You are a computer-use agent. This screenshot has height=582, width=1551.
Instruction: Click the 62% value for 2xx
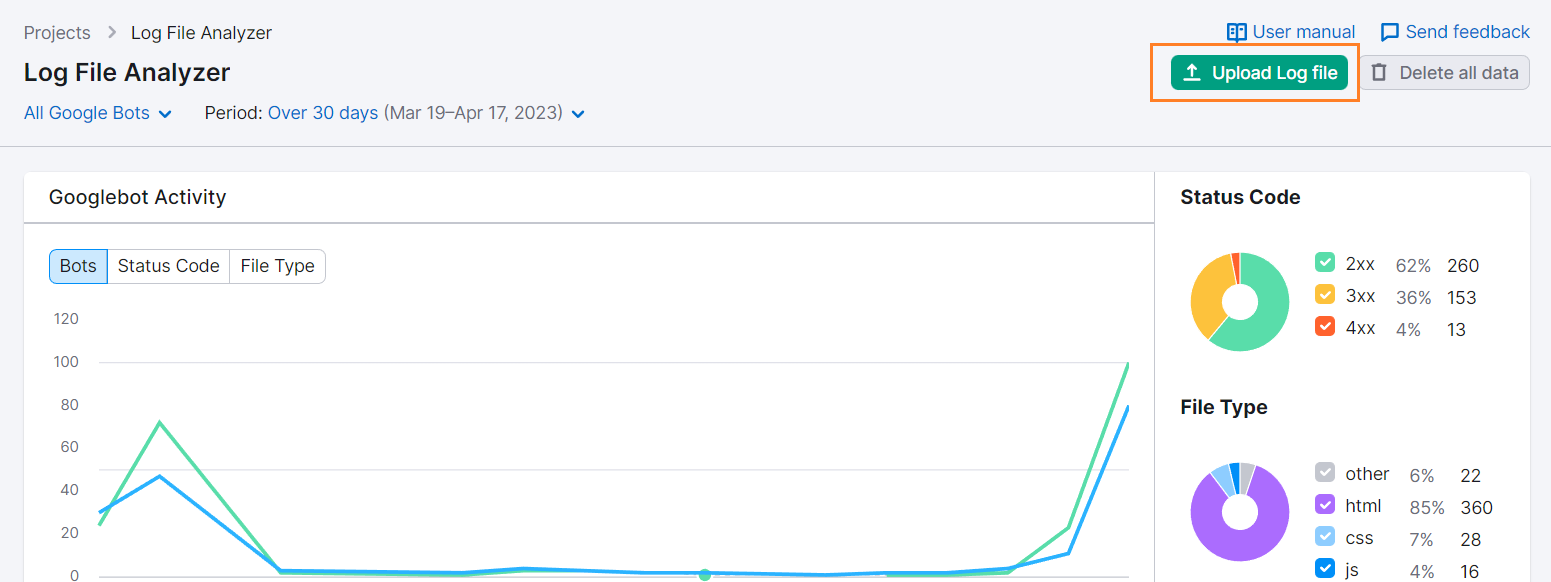tap(1414, 266)
